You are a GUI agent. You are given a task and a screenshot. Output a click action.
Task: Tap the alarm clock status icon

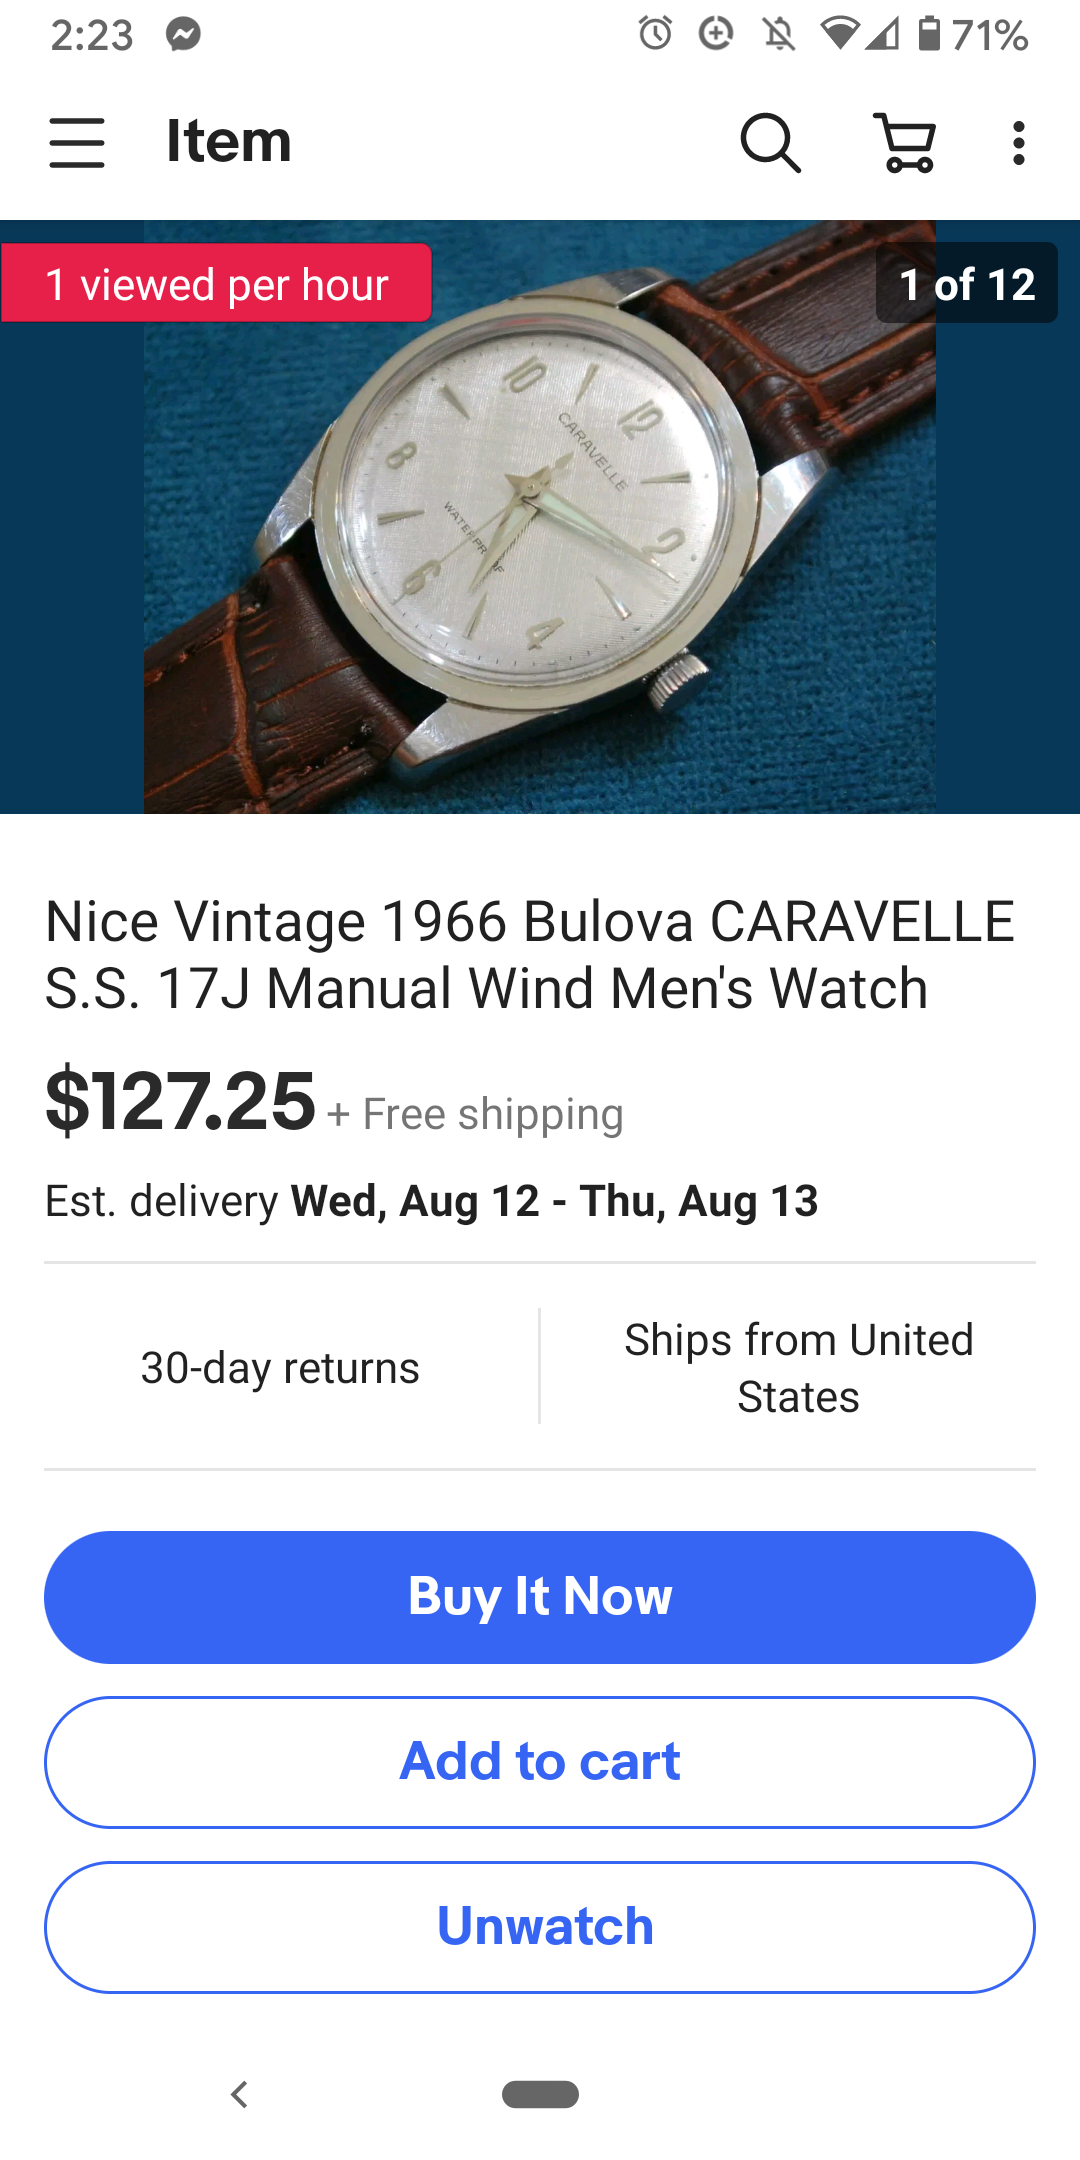(x=656, y=34)
